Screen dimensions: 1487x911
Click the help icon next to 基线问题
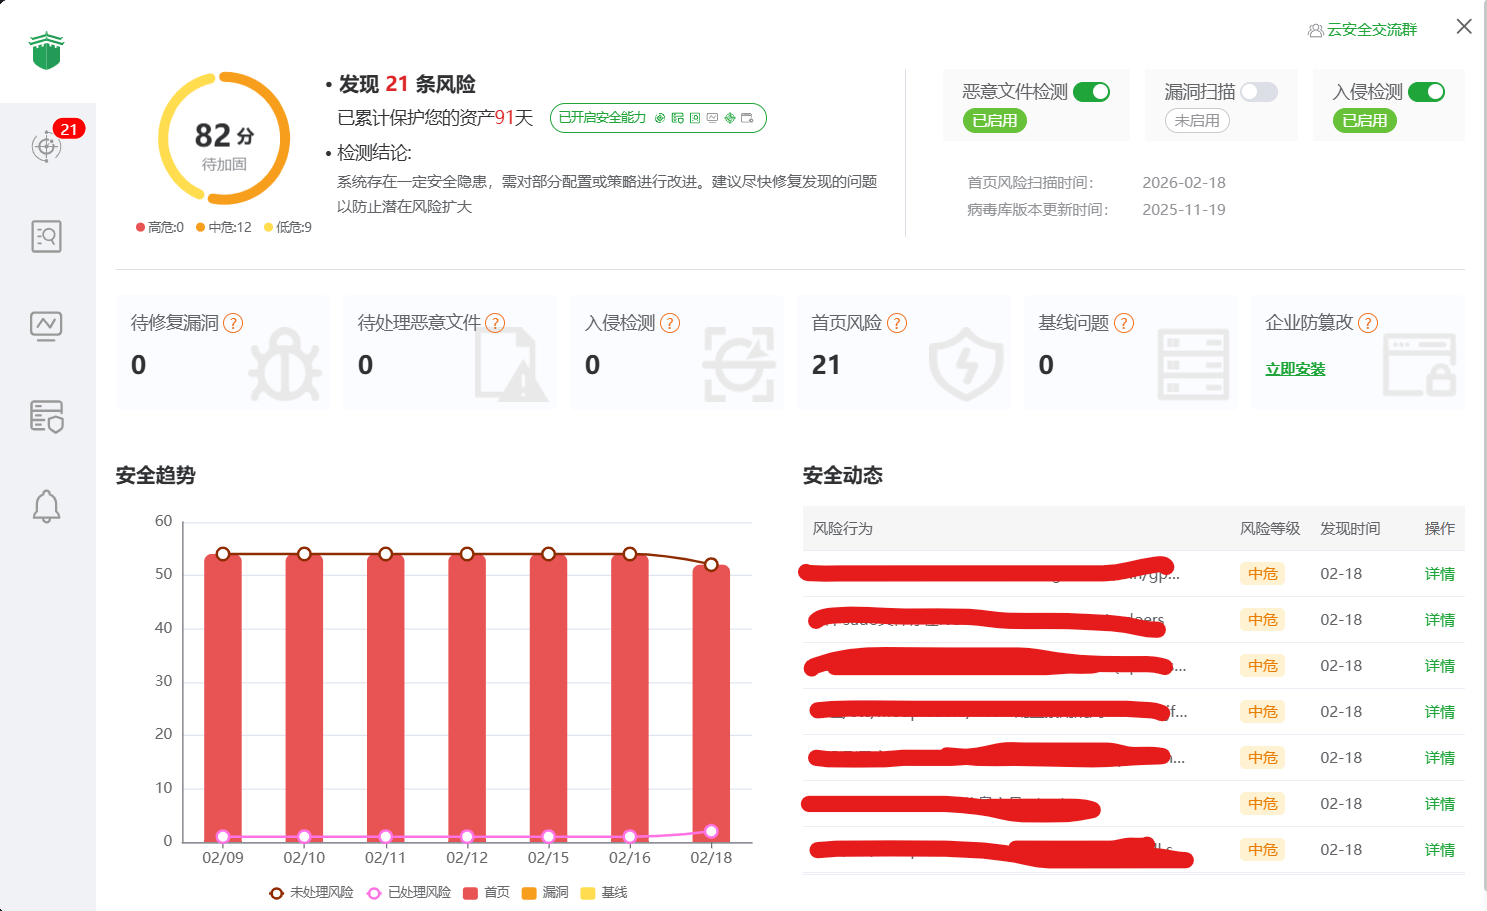click(x=1124, y=323)
